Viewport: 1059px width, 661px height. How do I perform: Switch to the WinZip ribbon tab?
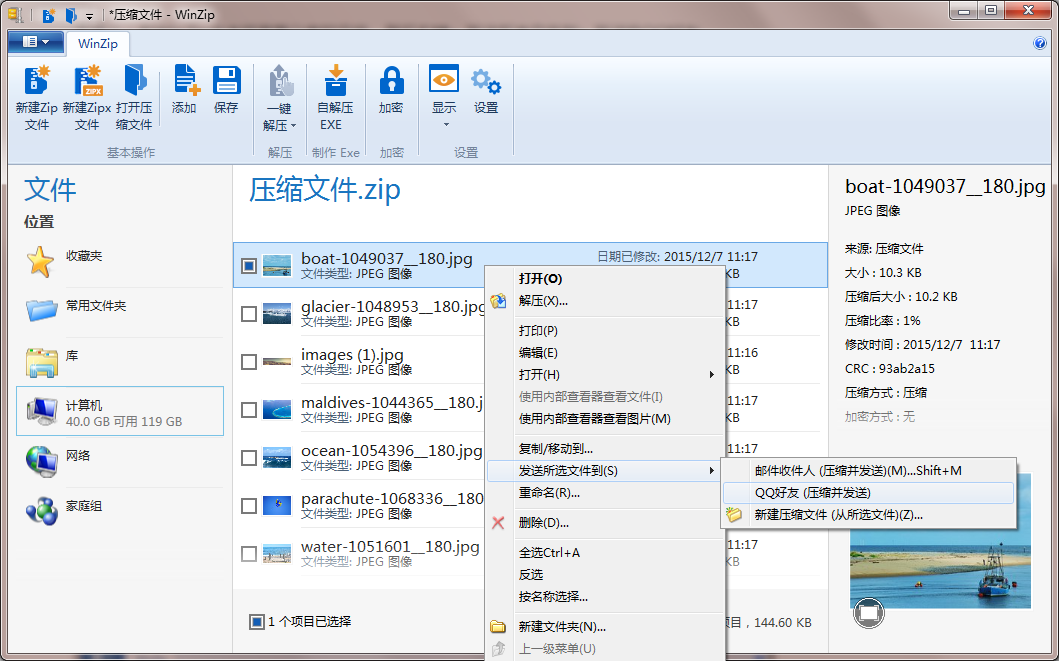coord(97,44)
